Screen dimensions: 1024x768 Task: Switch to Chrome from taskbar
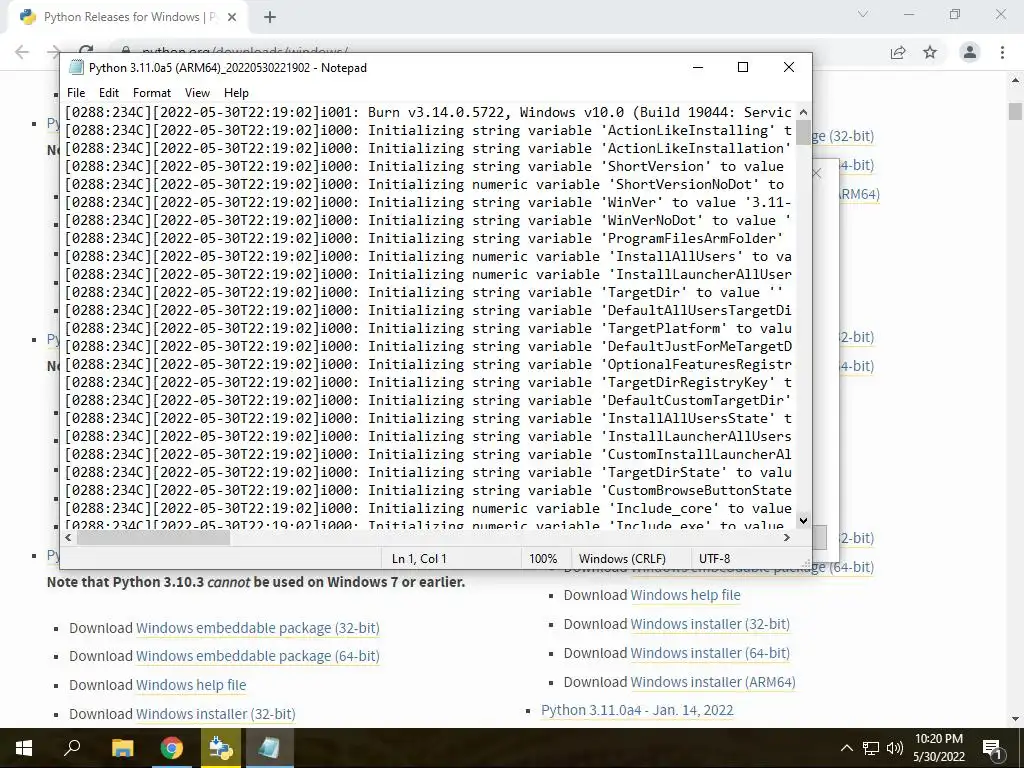pyautogui.click(x=172, y=748)
